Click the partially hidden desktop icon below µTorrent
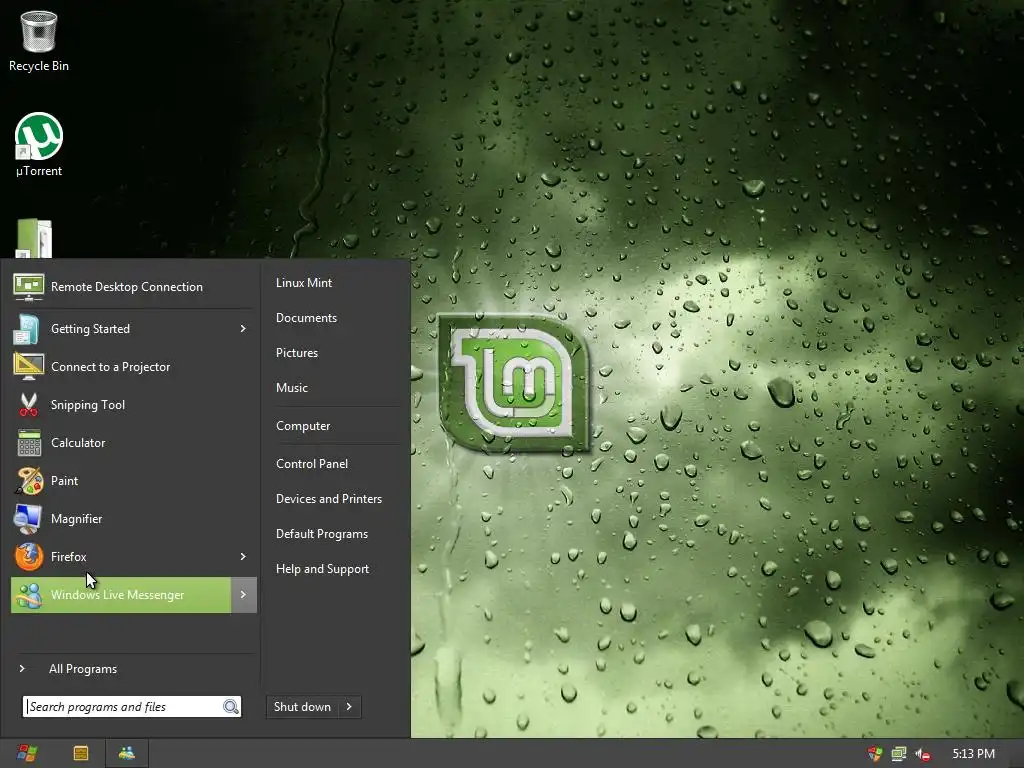Image resolution: width=1024 pixels, height=768 pixels. pyautogui.click(x=34, y=238)
